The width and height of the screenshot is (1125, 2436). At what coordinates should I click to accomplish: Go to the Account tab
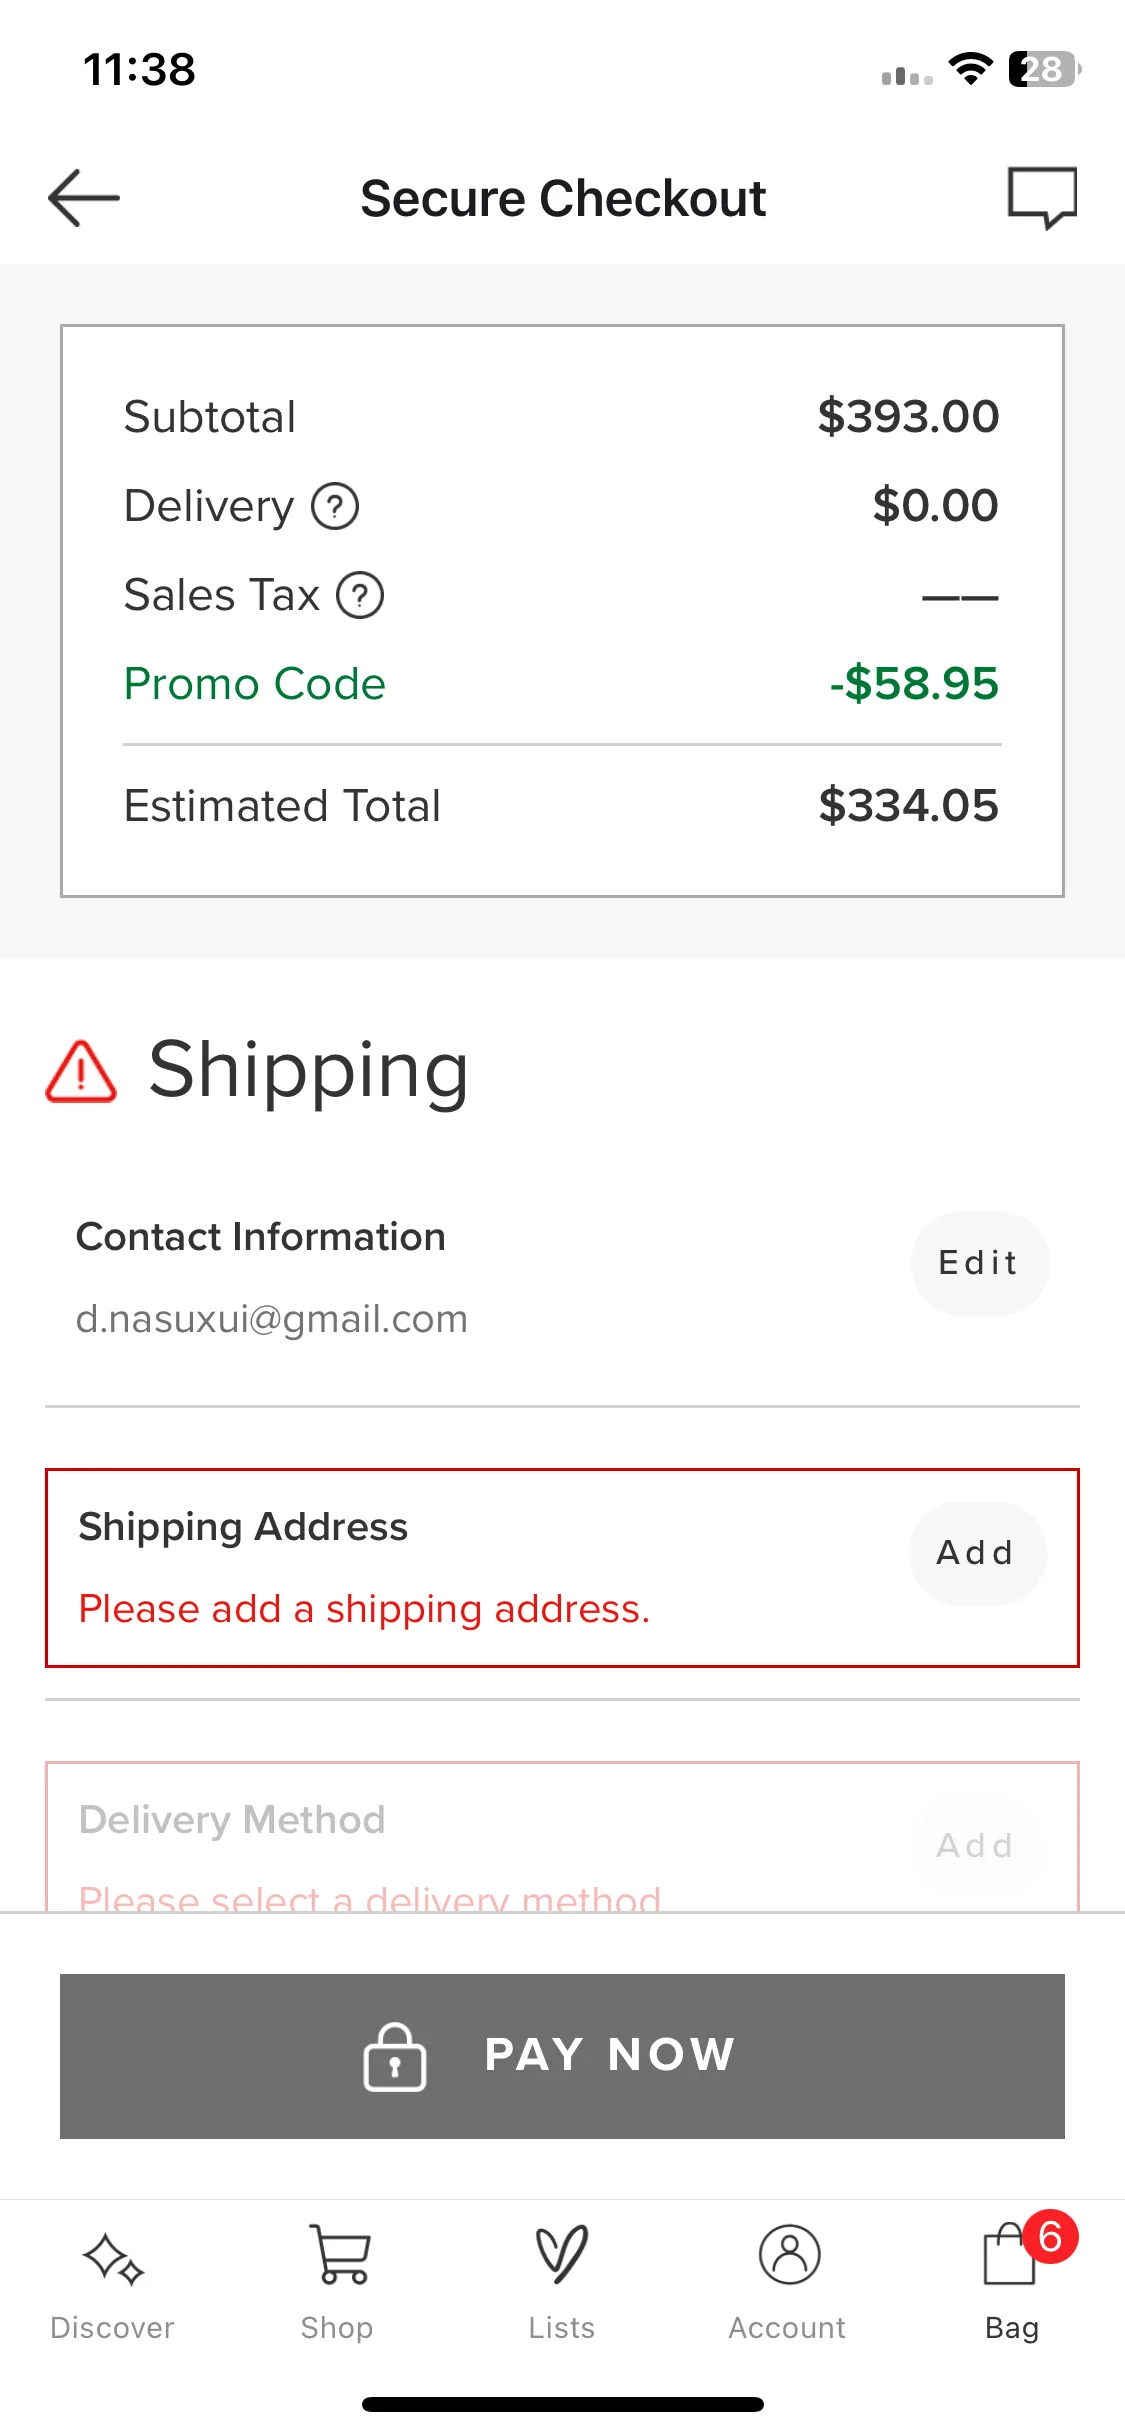point(788,2283)
